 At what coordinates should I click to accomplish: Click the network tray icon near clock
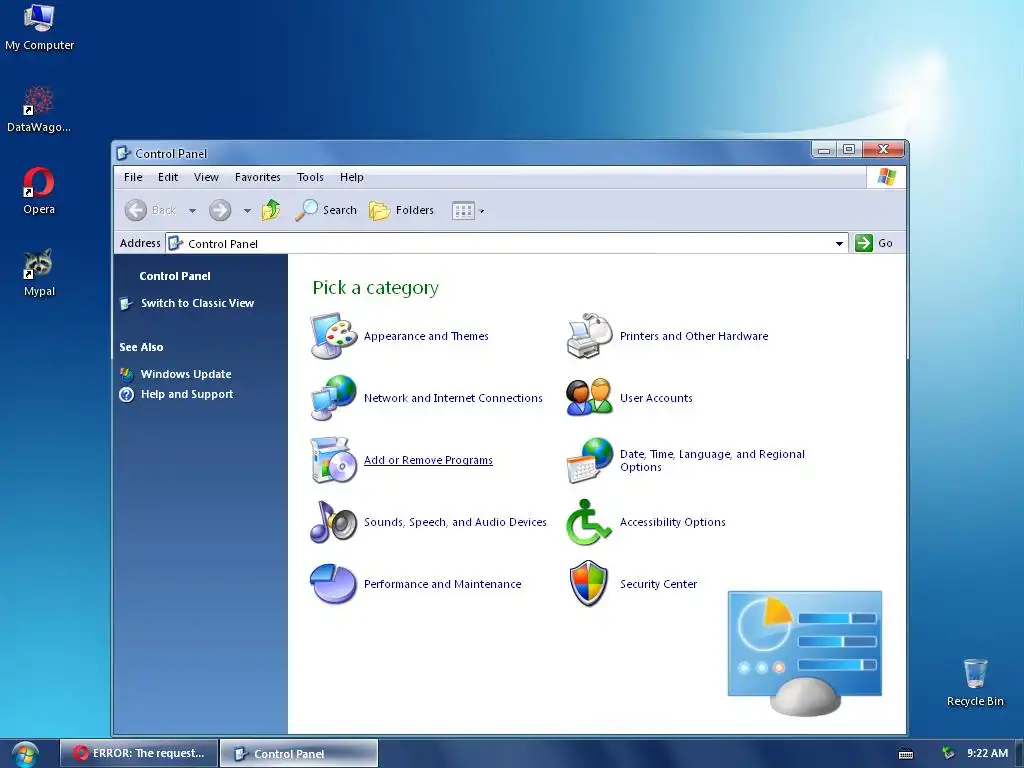(x=948, y=753)
